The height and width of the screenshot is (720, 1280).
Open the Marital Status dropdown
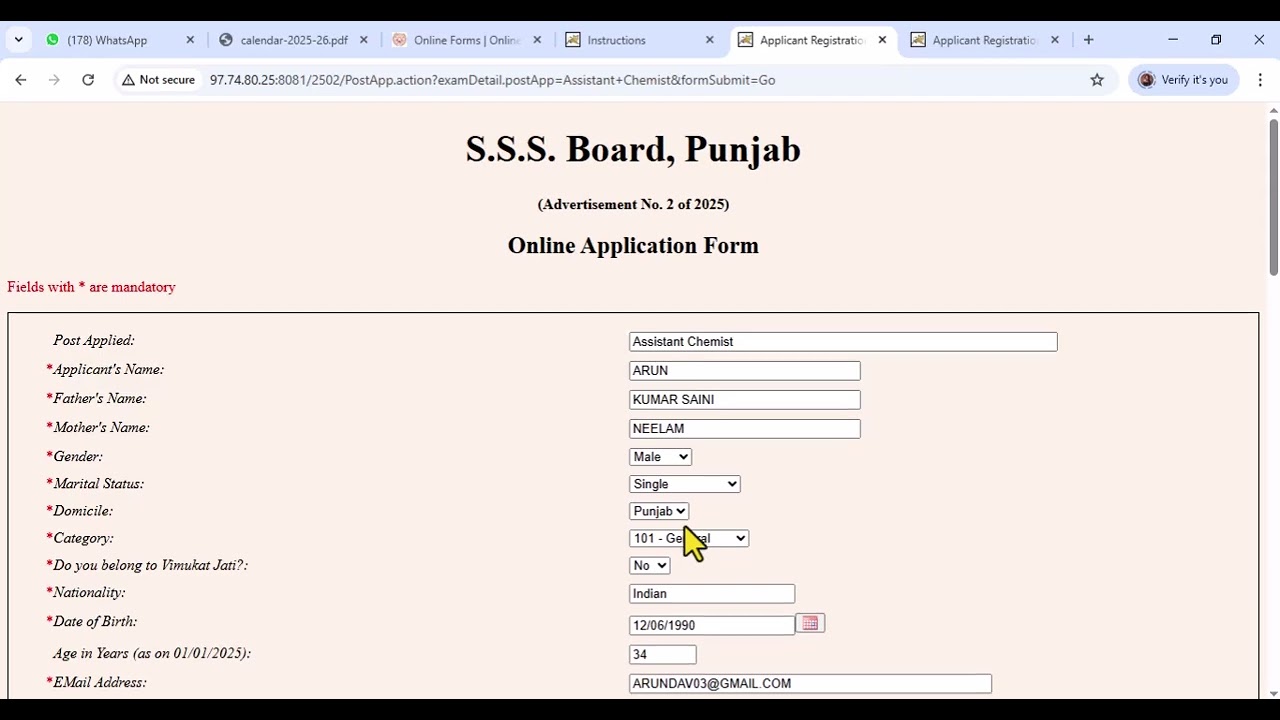click(x=685, y=484)
